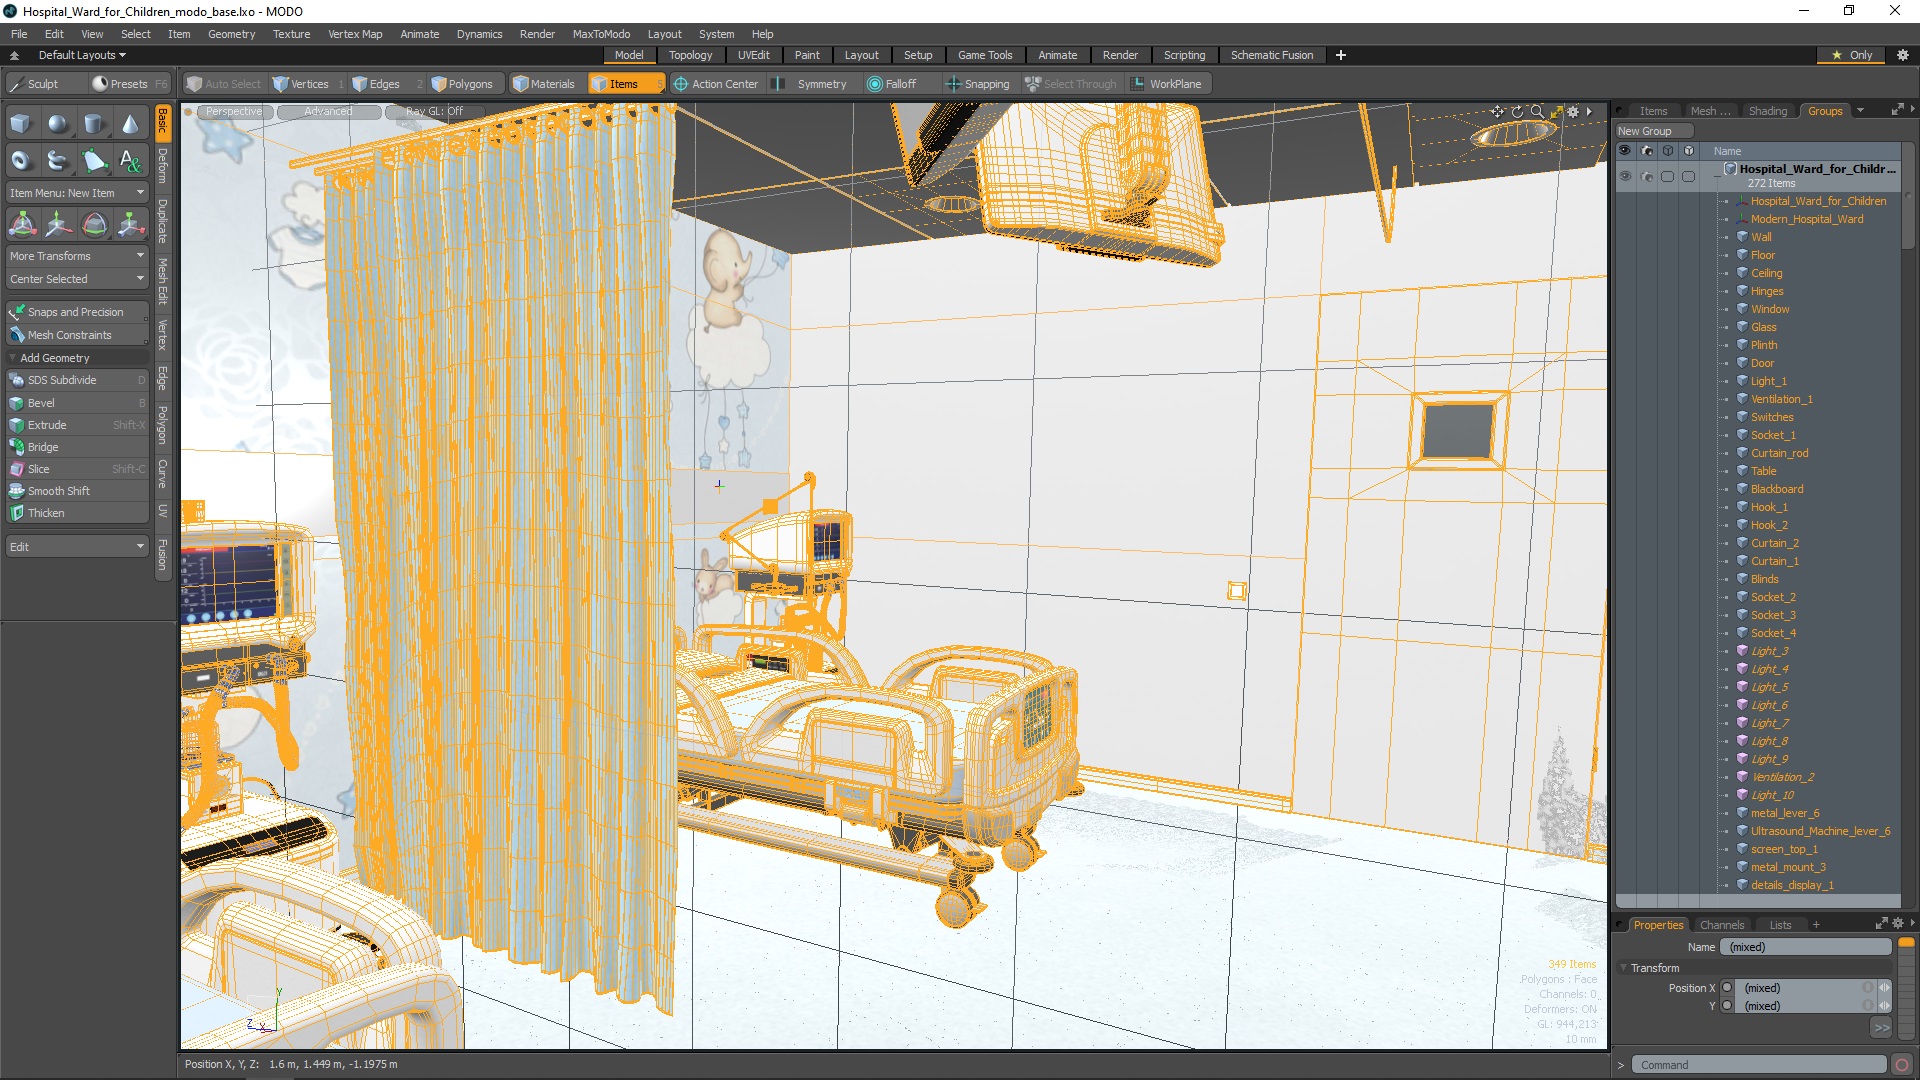
Task: Toggle Auto Select mode
Action: [224, 84]
